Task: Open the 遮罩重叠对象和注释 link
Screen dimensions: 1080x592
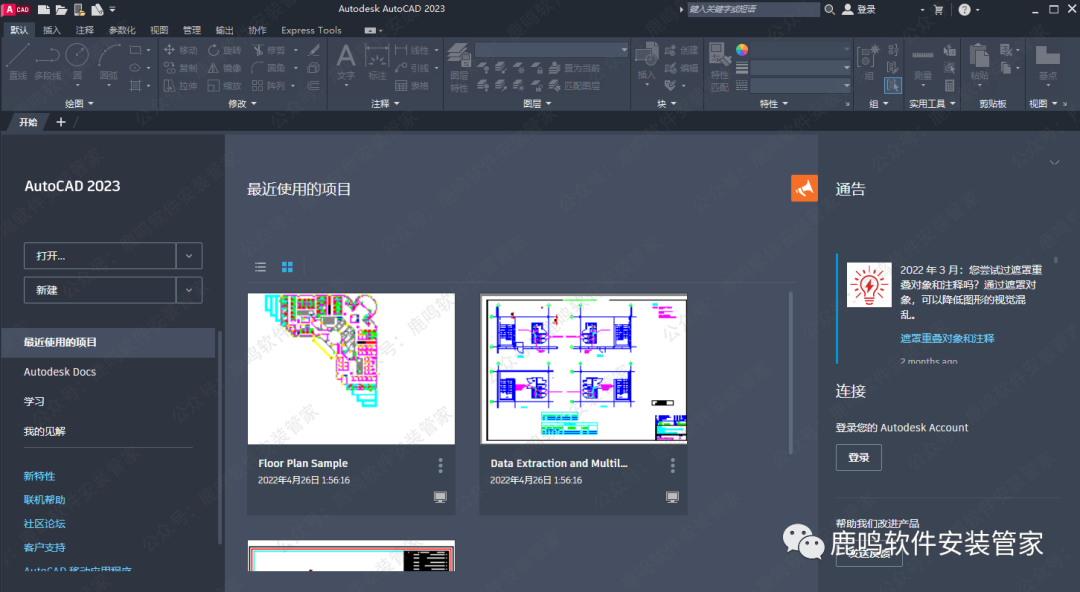Action: coord(947,338)
